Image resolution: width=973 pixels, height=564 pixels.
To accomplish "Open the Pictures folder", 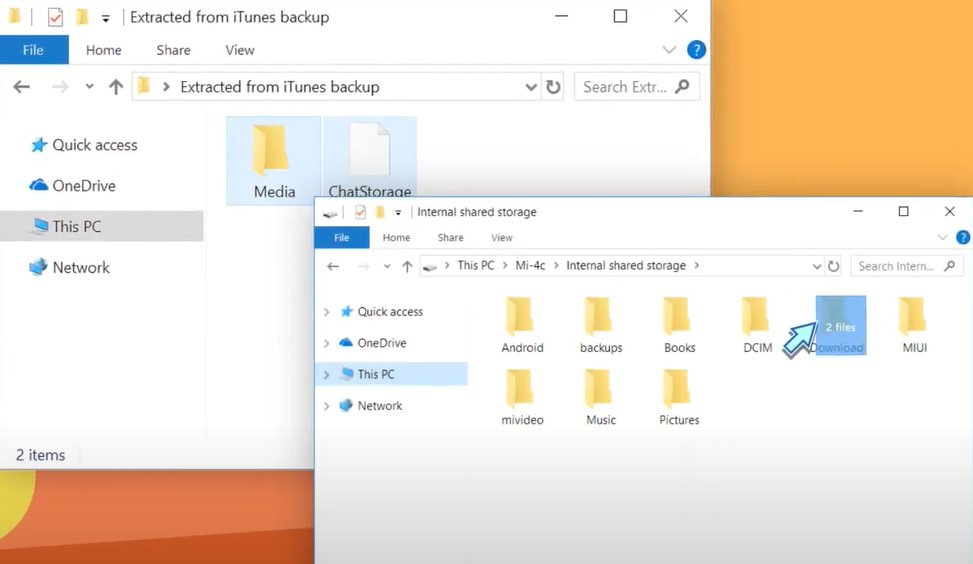I will [x=679, y=398].
